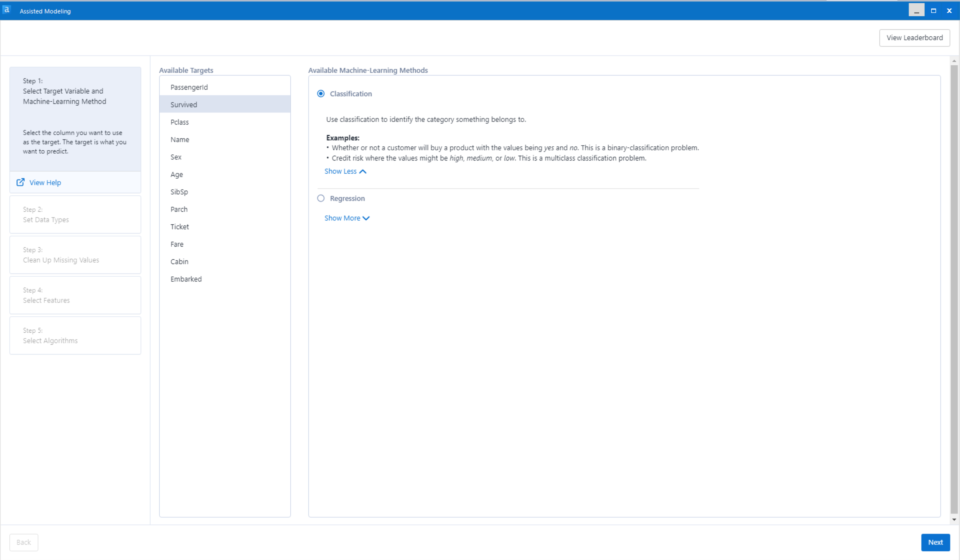Select the Regression radio button

click(x=321, y=198)
